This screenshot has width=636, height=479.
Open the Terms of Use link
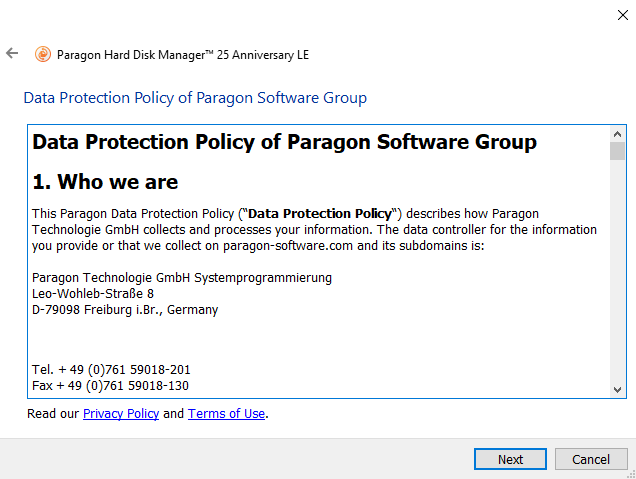pyautogui.click(x=227, y=414)
